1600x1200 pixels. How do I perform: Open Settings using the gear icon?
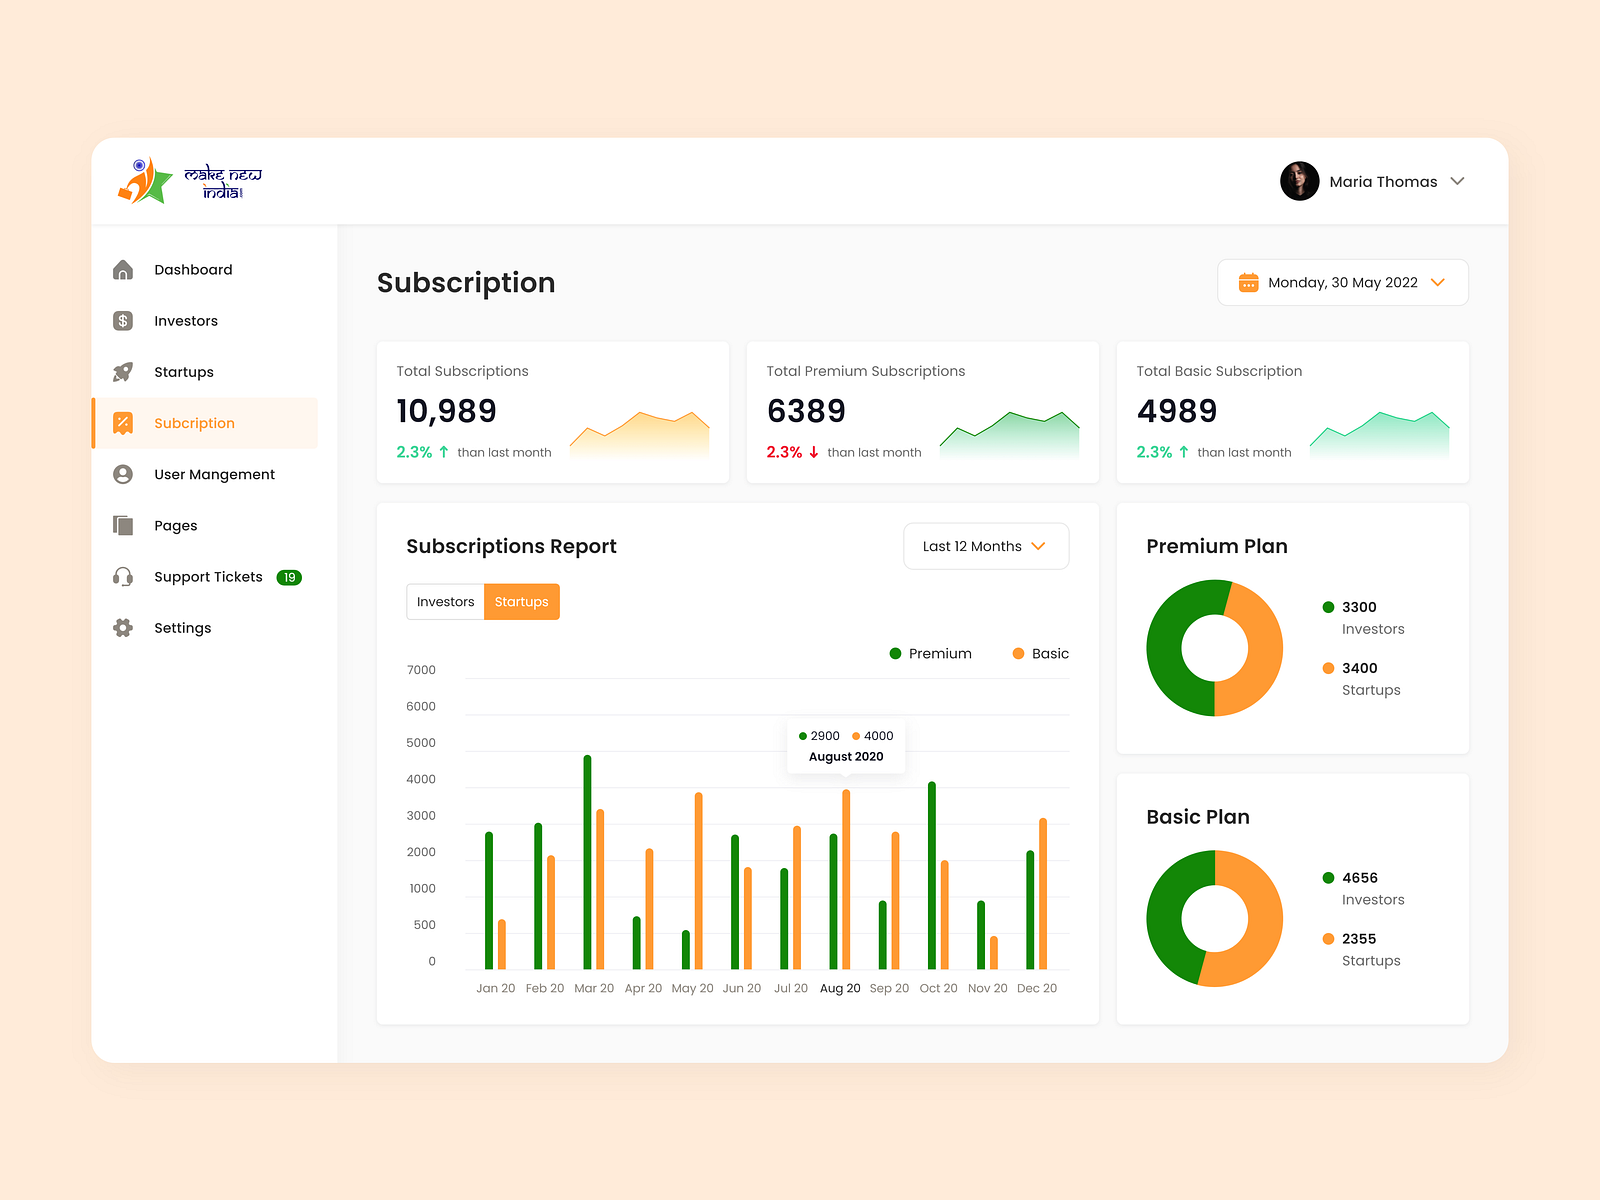click(x=122, y=627)
